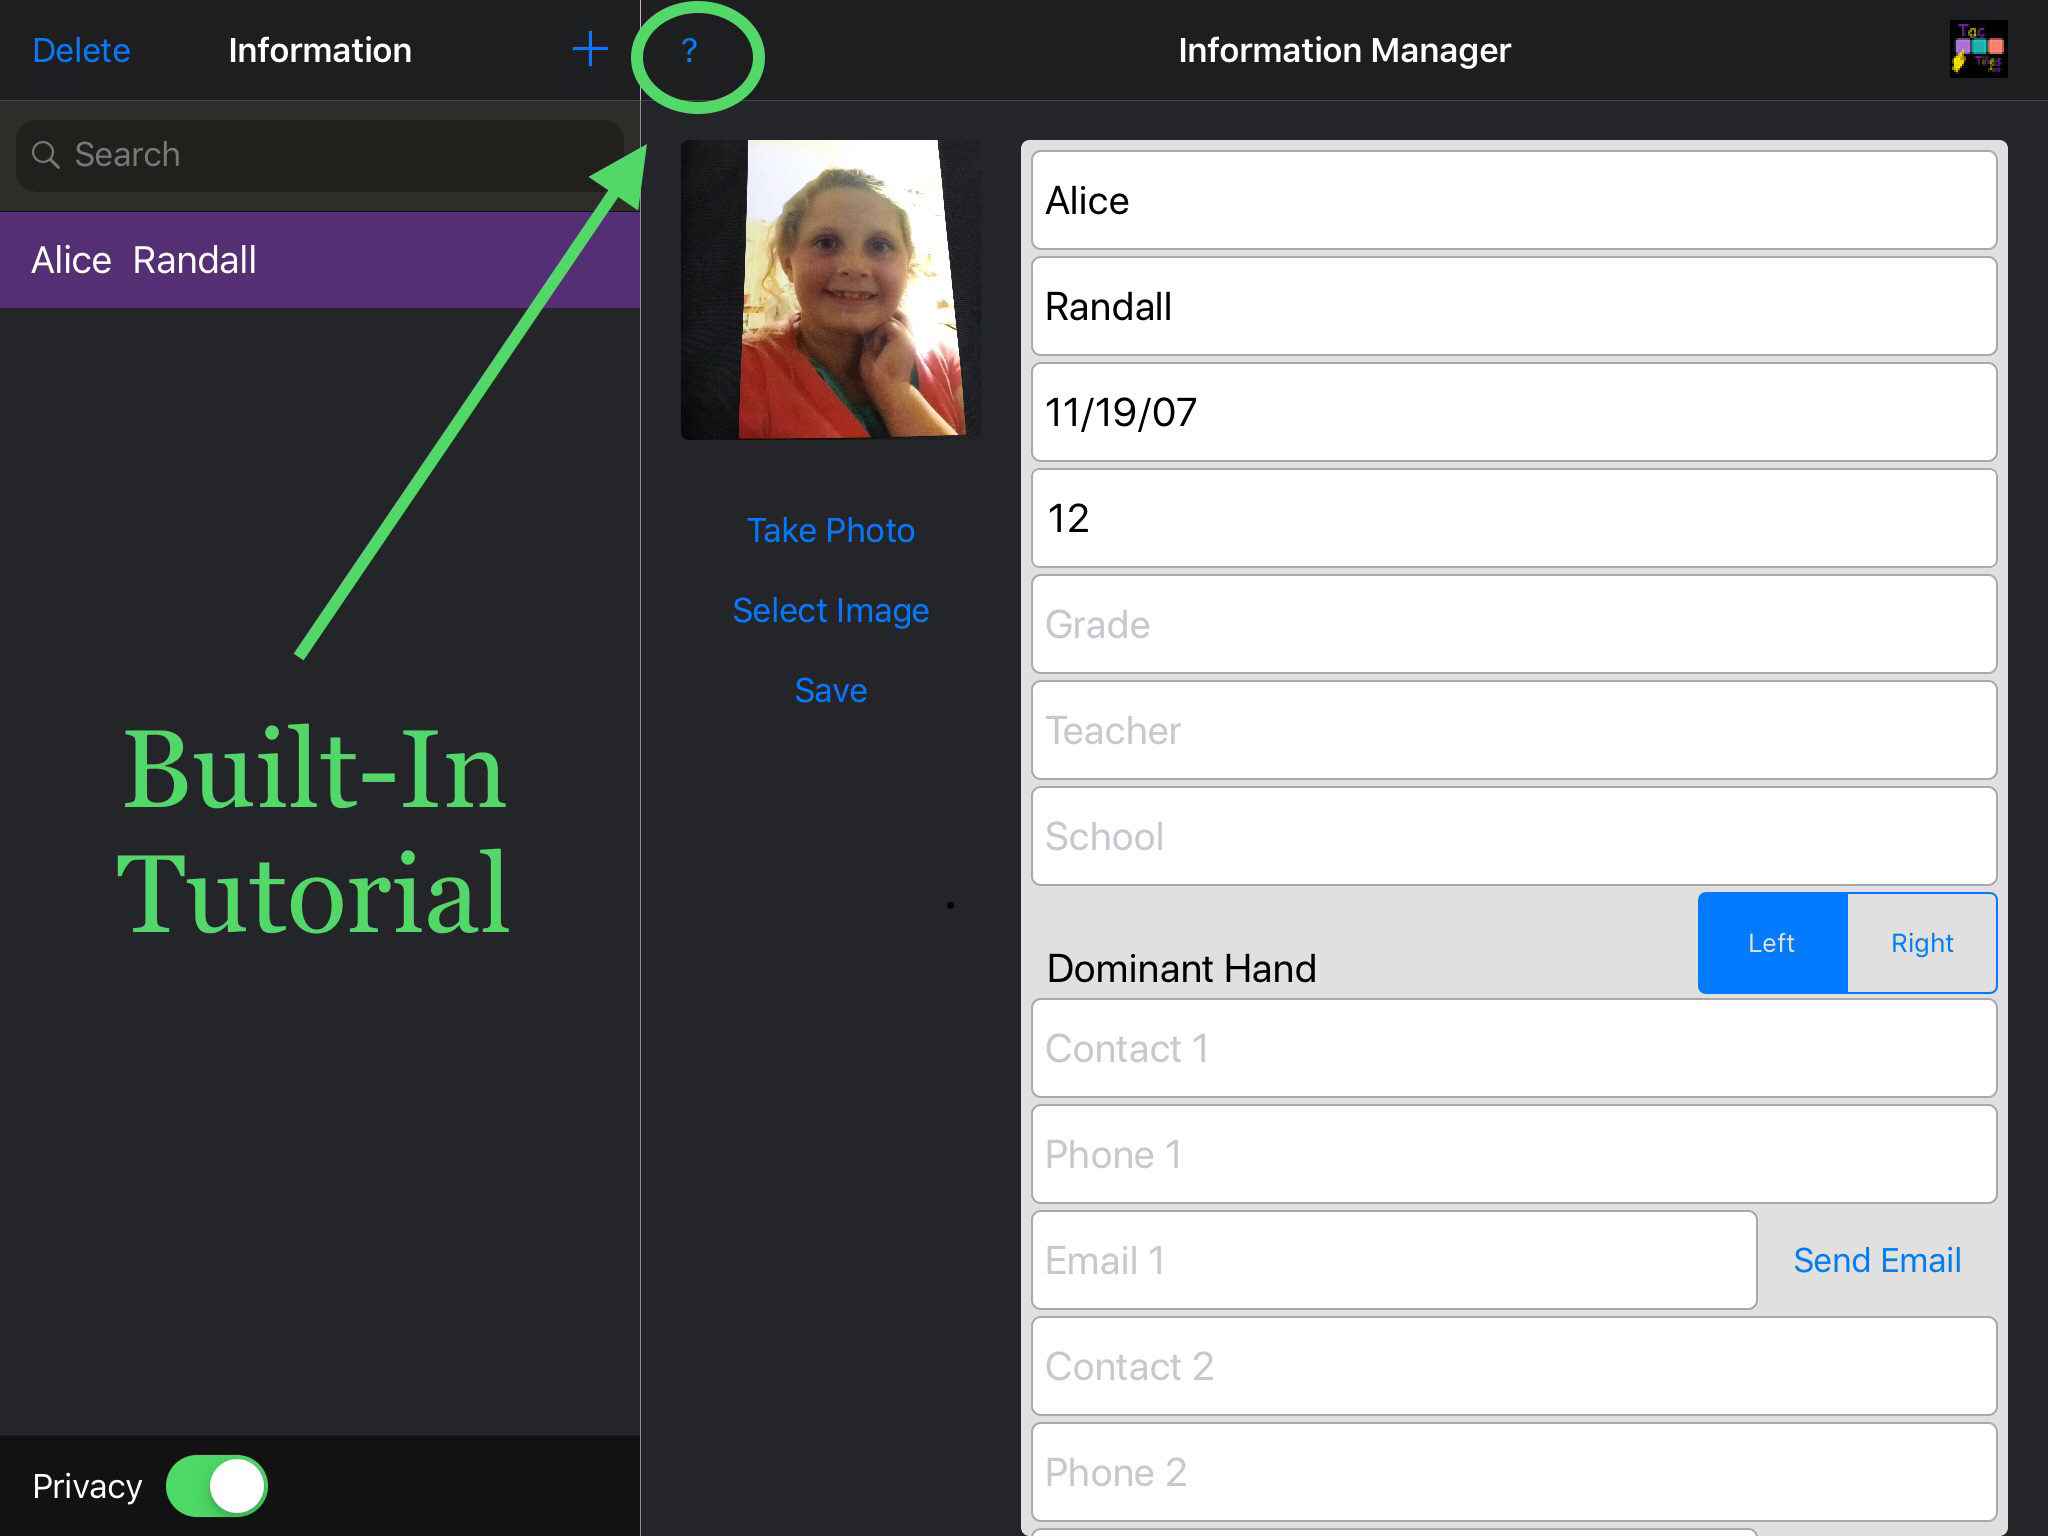The width and height of the screenshot is (2048, 1536).
Task: Add a new record with plus icon
Action: (x=590, y=49)
